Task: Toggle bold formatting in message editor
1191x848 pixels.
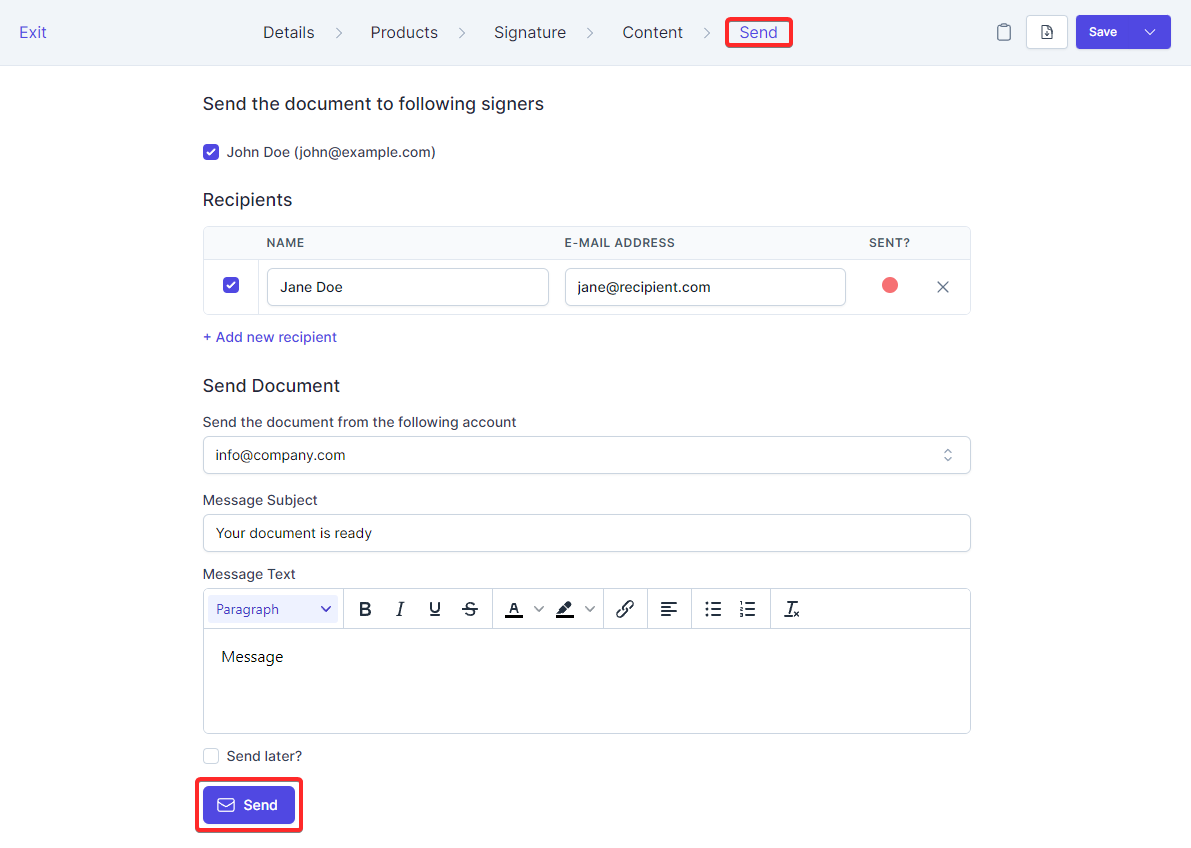Action: (365, 609)
